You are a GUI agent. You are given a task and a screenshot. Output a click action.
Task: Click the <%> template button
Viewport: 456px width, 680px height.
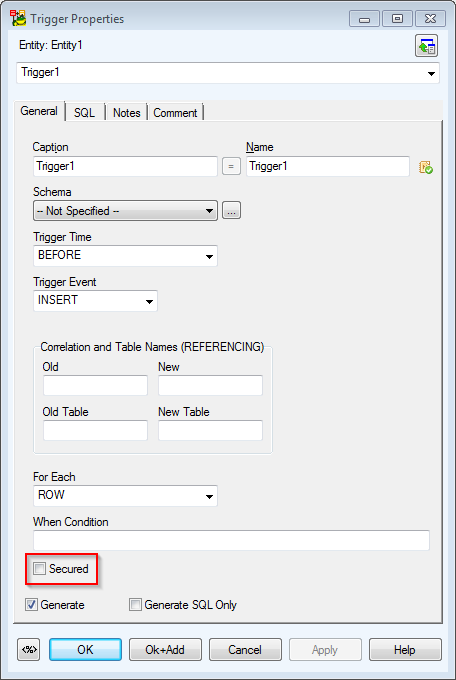tap(29, 649)
